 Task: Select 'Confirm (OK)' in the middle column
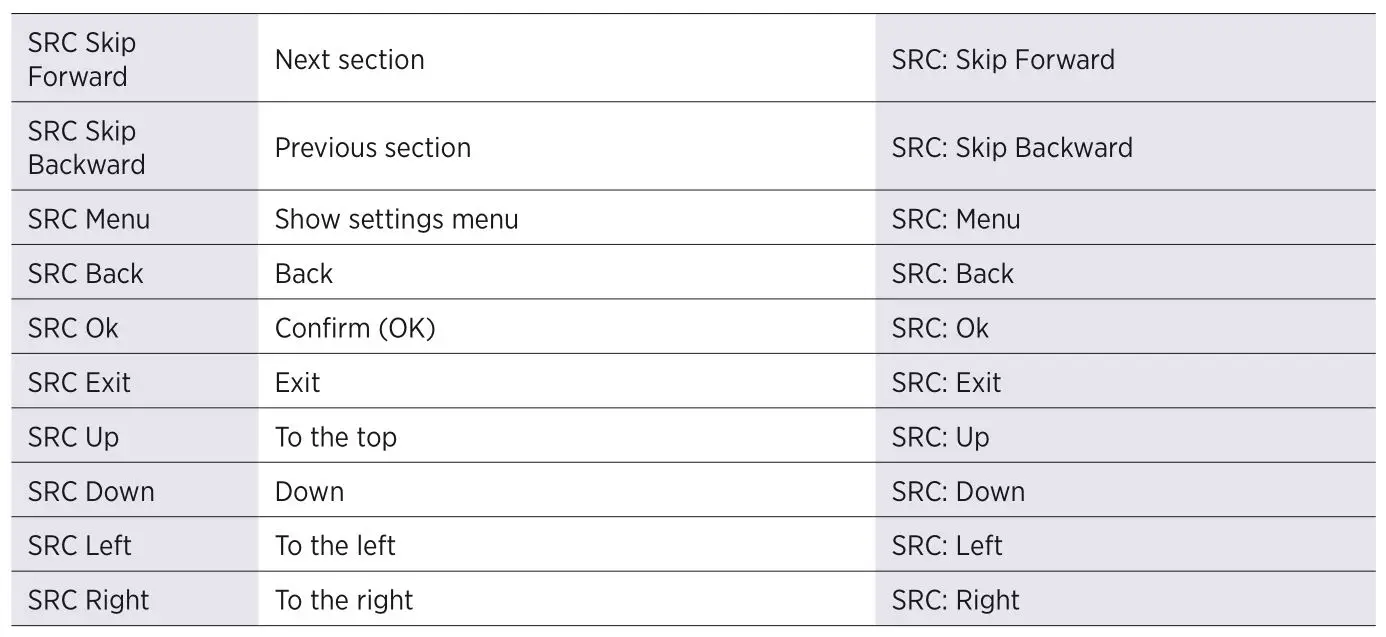pyautogui.click(x=355, y=328)
